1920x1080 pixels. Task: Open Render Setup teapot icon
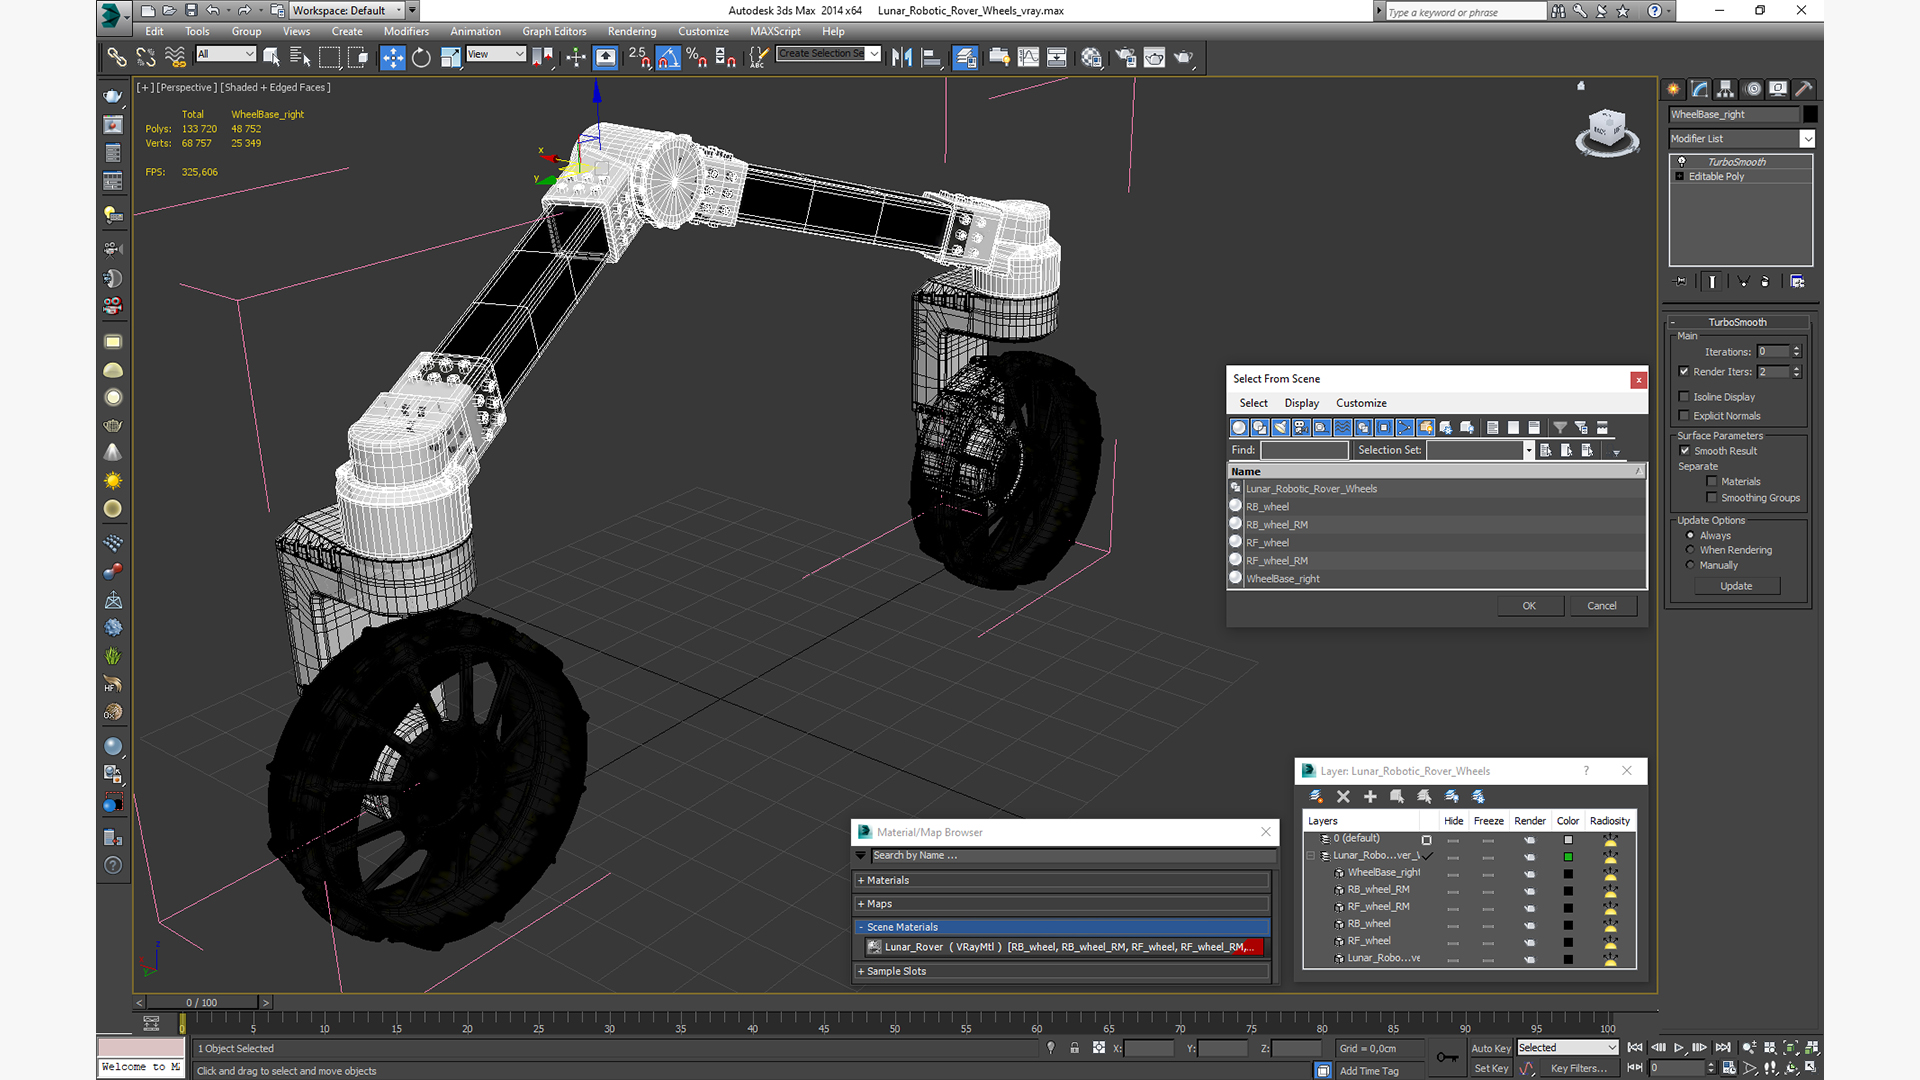tap(1125, 58)
